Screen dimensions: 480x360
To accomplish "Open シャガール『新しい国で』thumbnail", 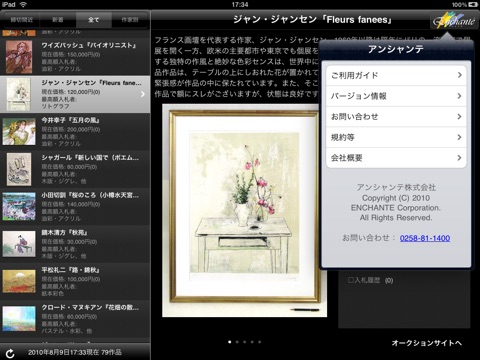I will (19, 169).
